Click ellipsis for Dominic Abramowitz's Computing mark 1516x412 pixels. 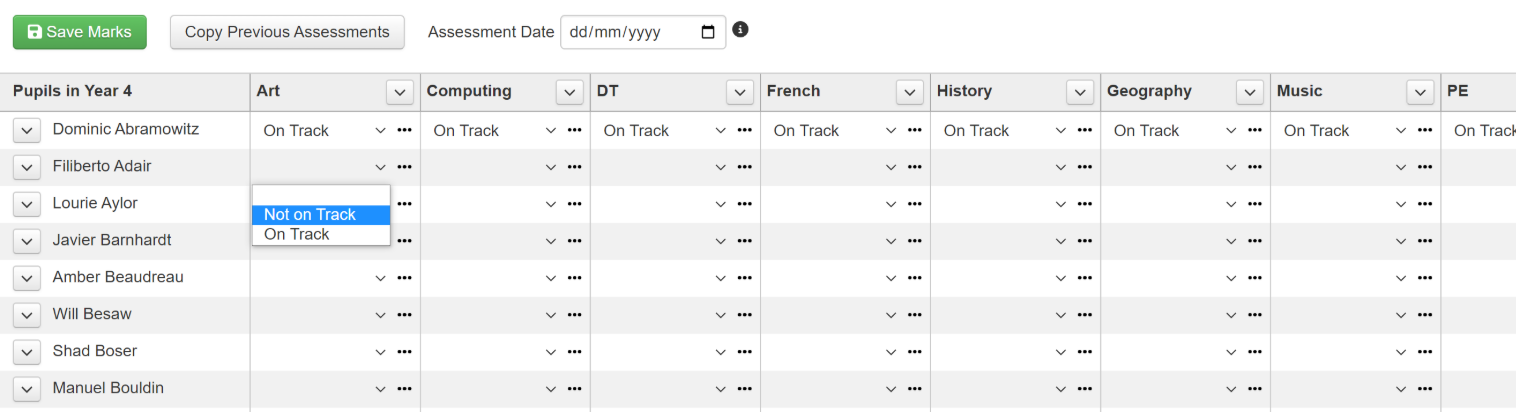click(x=574, y=130)
